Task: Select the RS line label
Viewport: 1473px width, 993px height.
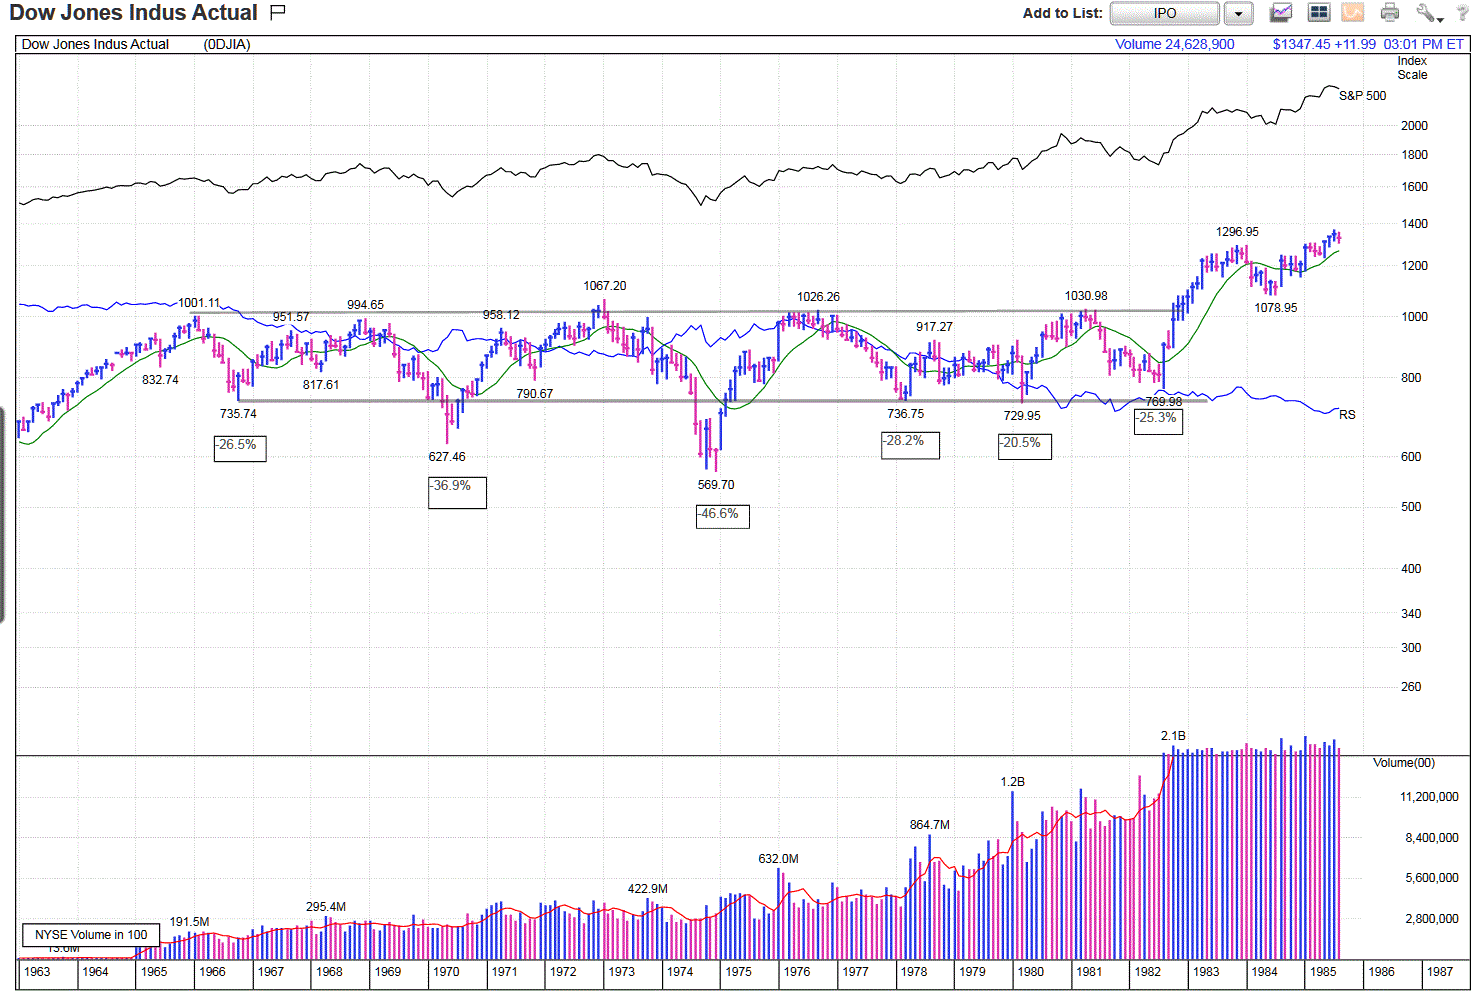Action: pyautogui.click(x=1347, y=415)
